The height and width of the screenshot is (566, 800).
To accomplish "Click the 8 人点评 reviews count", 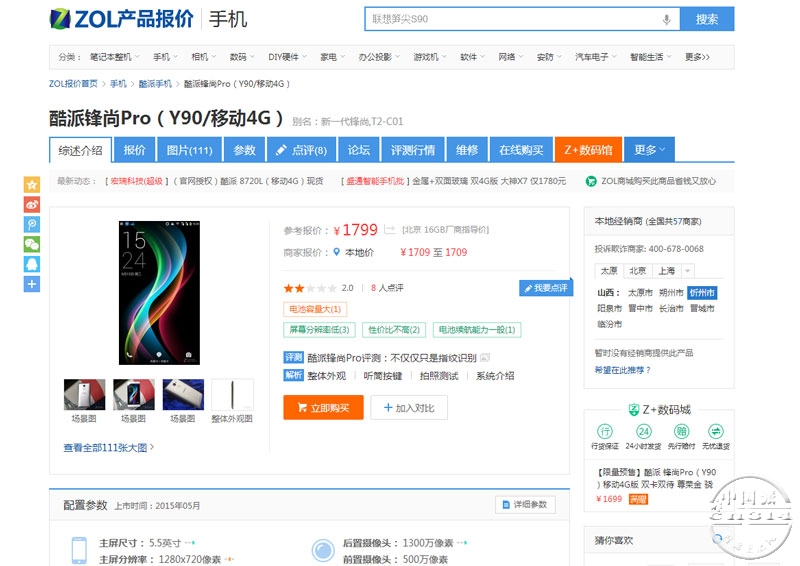I will [x=387, y=288].
